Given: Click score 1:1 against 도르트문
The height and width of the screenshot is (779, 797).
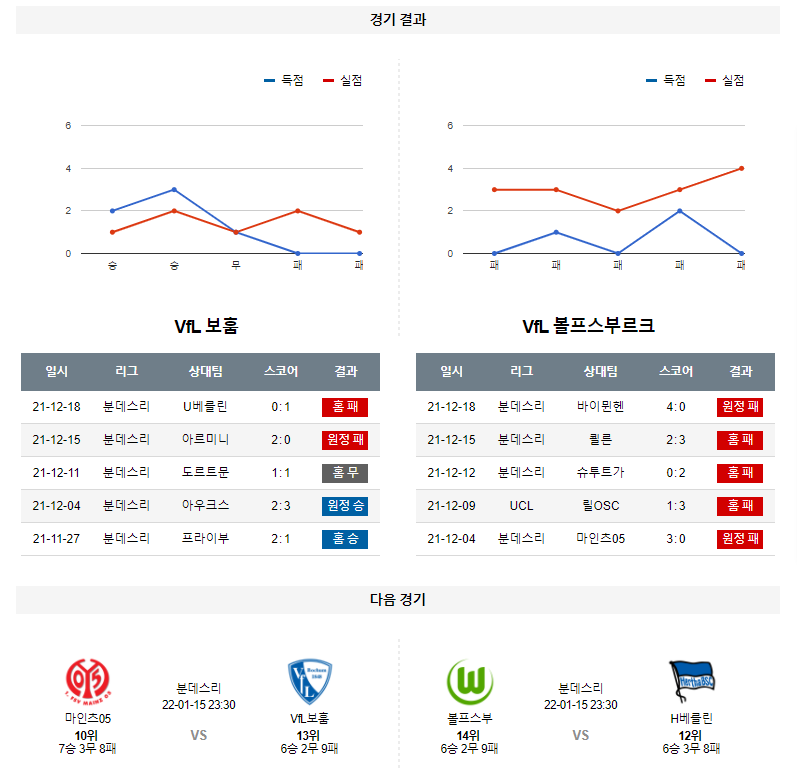Looking at the screenshot, I should coord(281,473).
